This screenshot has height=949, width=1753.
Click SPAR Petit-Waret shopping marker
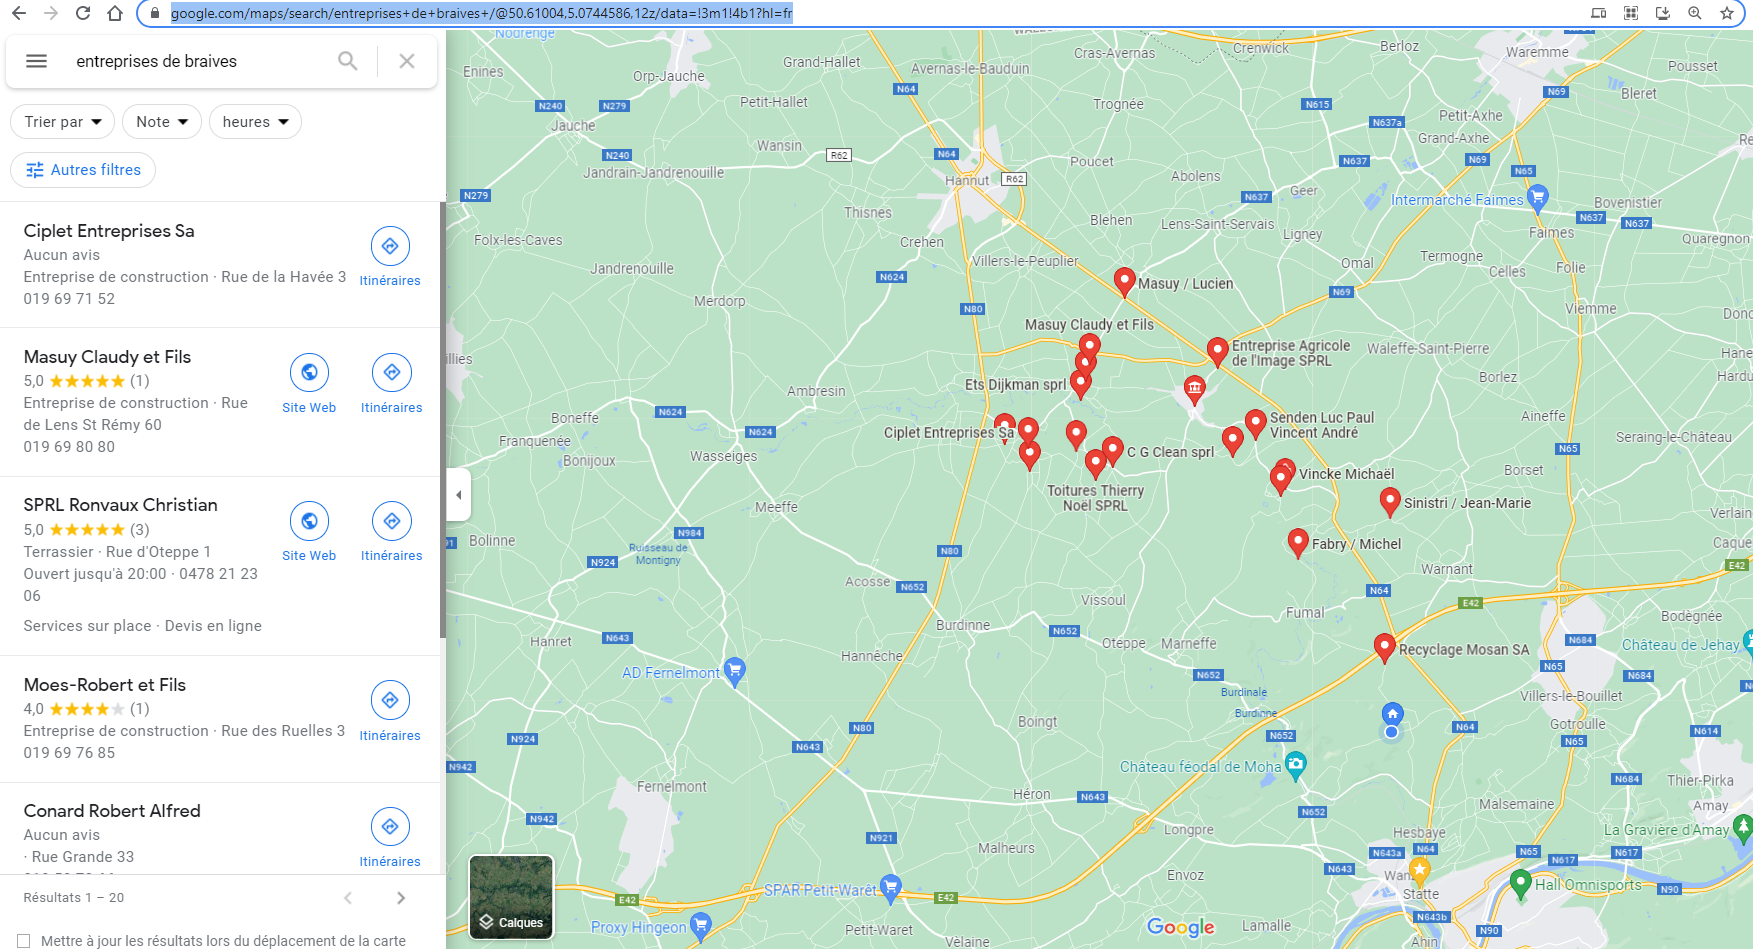coord(891,887)
